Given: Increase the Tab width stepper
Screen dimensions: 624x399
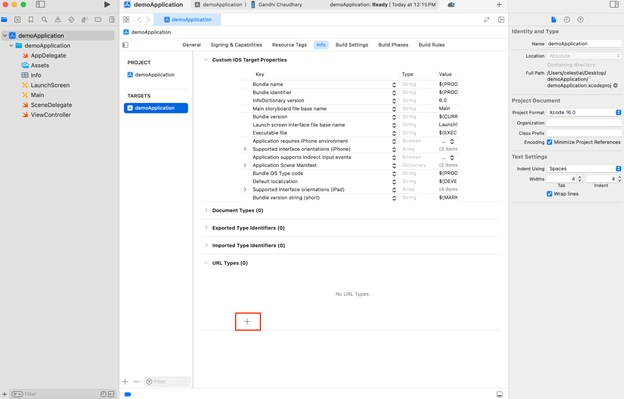Looking at the screenshot, I should [579, 177].
